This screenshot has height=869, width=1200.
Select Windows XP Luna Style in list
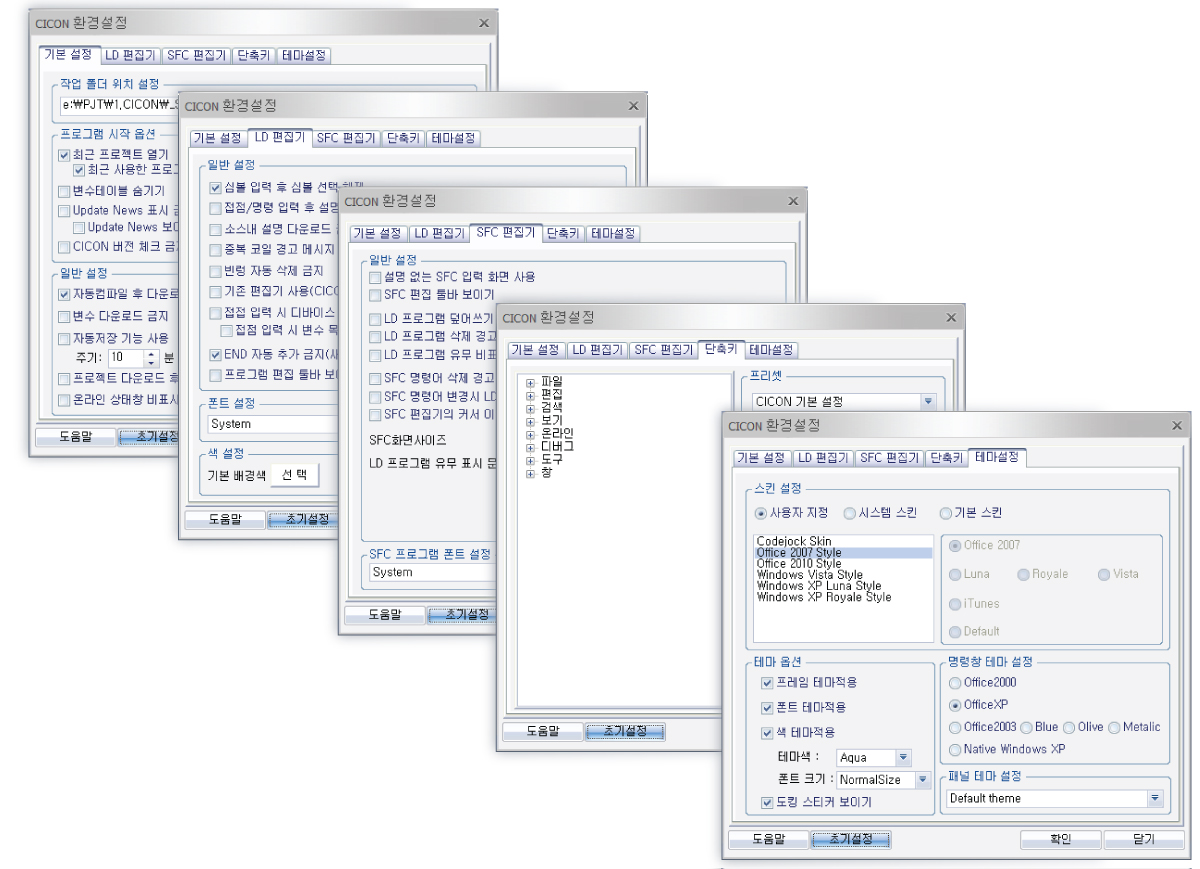(x=819, y=586)
